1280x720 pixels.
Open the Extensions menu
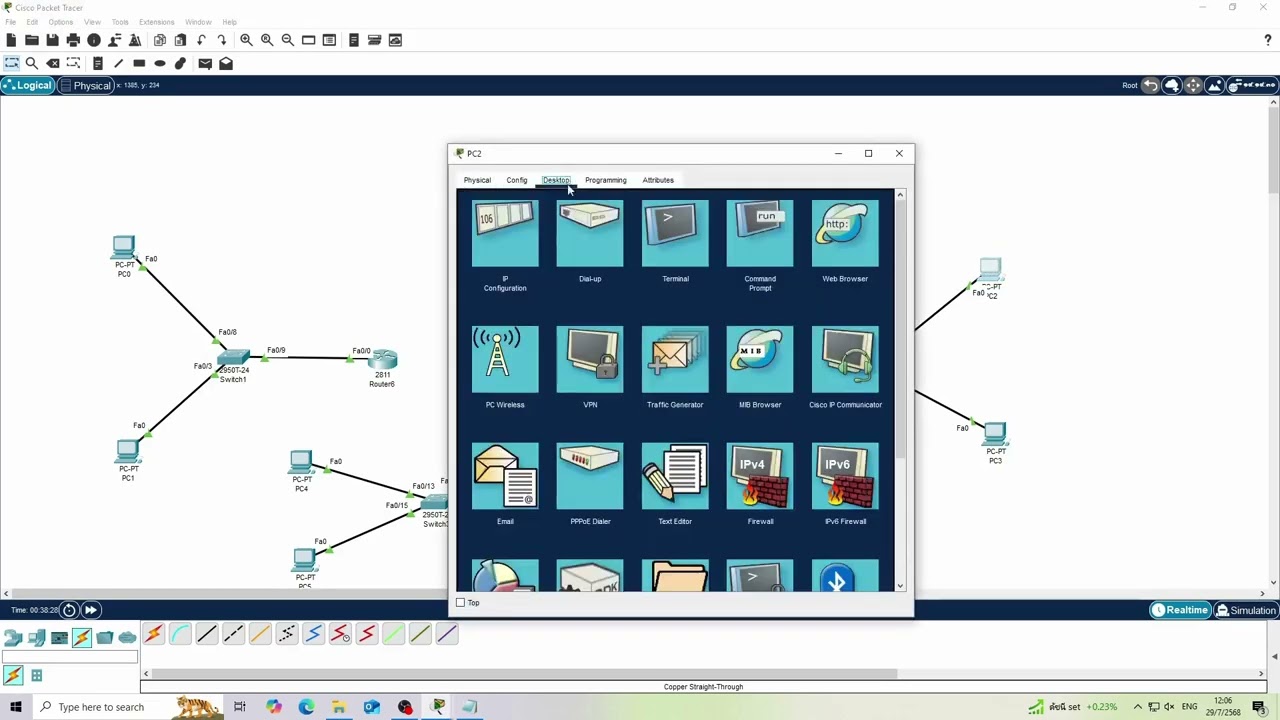tap(156, 22)
